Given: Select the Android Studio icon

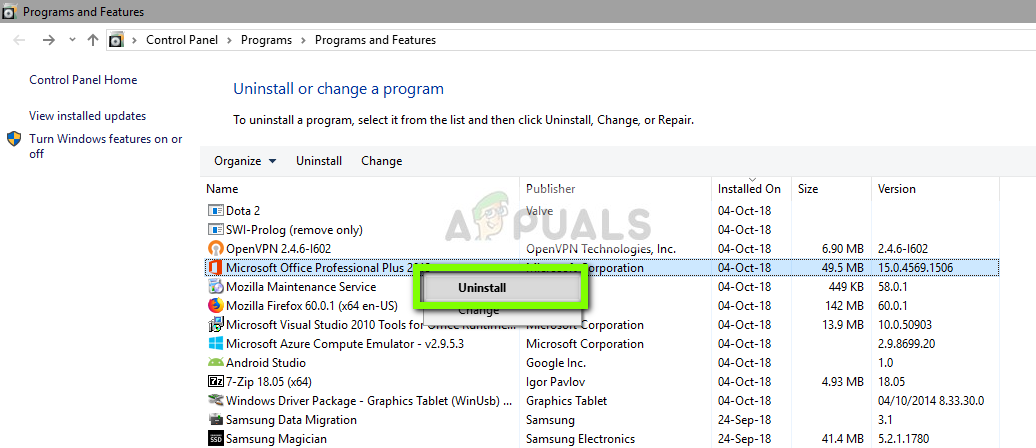Looking at the screenshot, I should (x=215, y=363).
